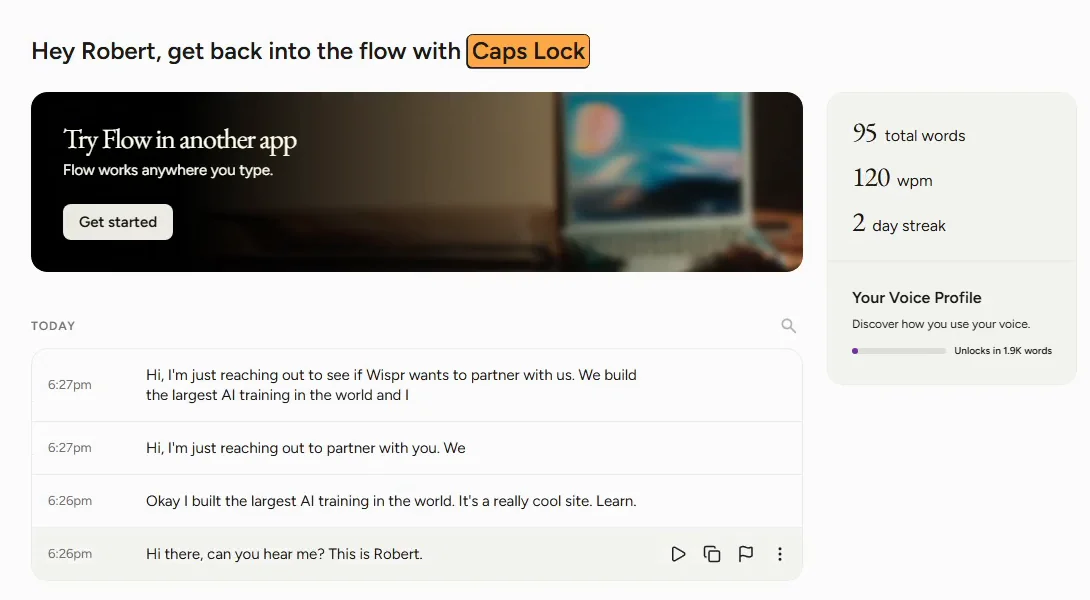The image size is (1090, 600).
Task: Select the 'largest AI training in the world. It's a really cool site' transcript
Action: click(417, 501)
